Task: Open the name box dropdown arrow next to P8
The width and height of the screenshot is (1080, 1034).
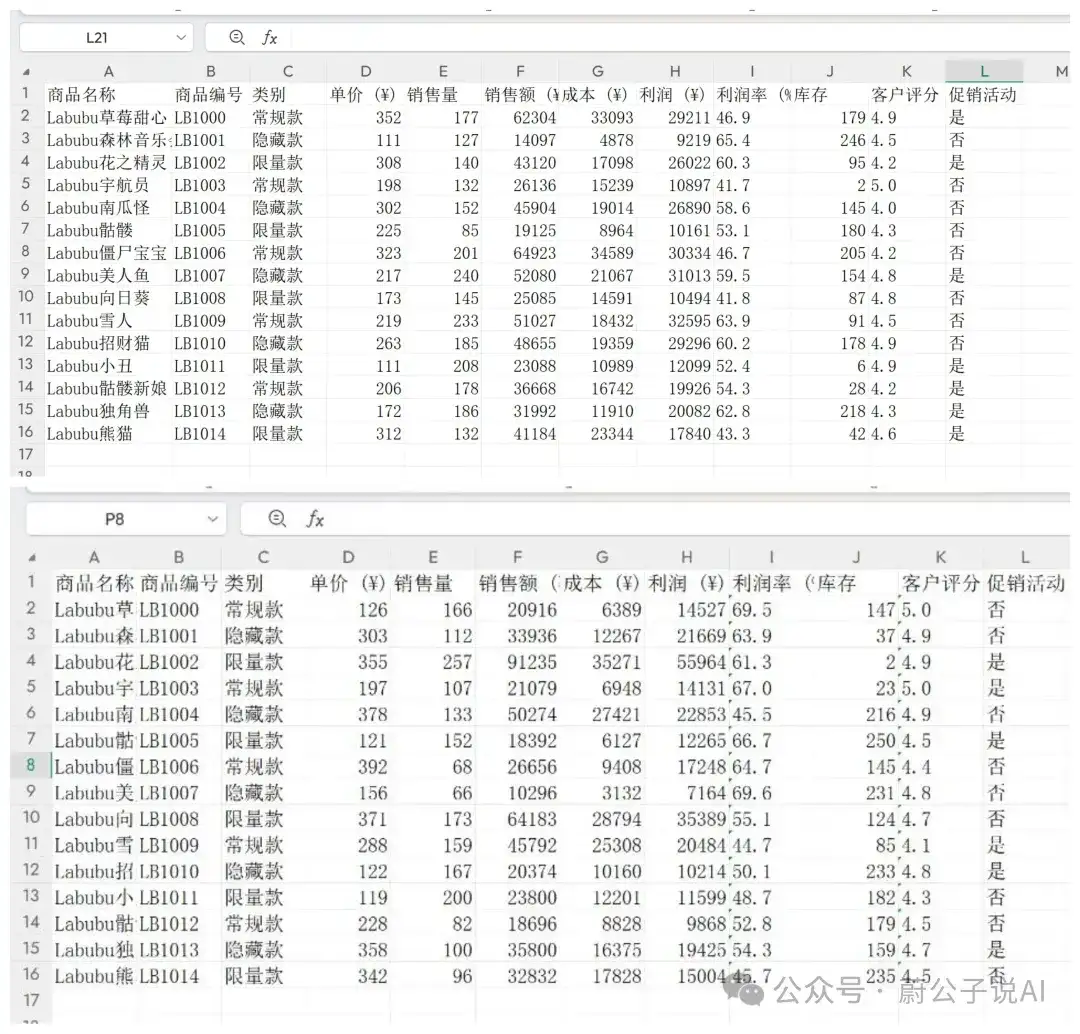Action: 213,519
